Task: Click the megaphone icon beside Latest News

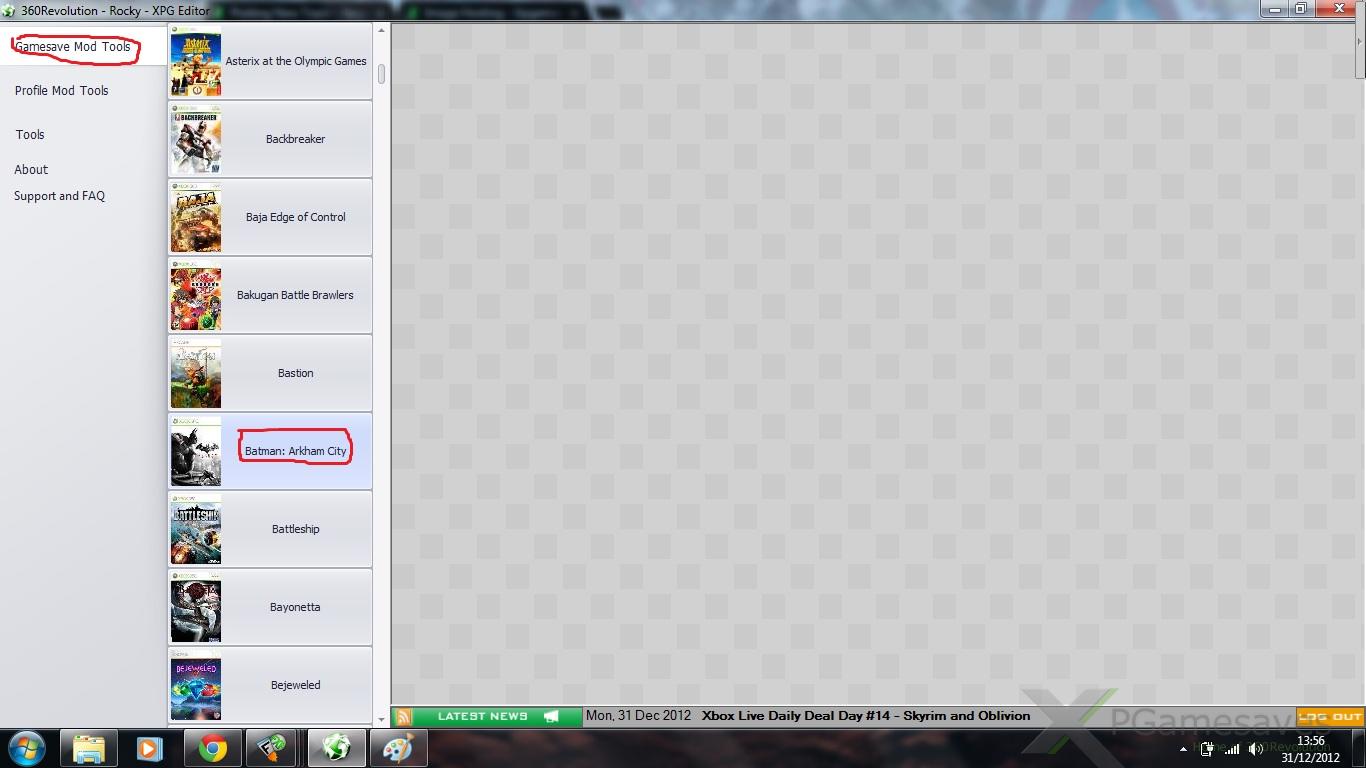Action: (x=551, y=716)
